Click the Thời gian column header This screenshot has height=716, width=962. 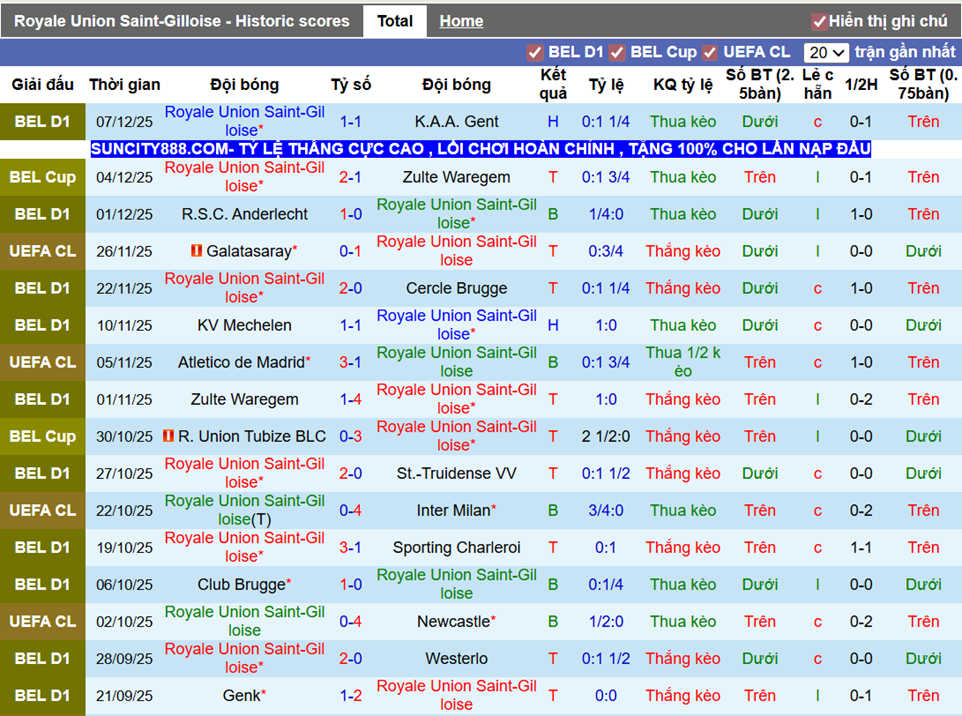[125, 85]
